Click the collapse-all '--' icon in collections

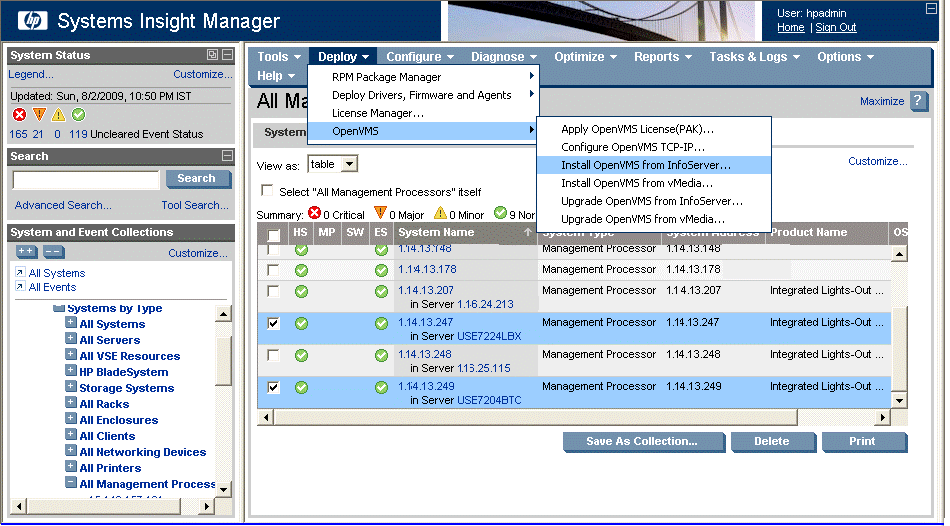click(53, 251)
